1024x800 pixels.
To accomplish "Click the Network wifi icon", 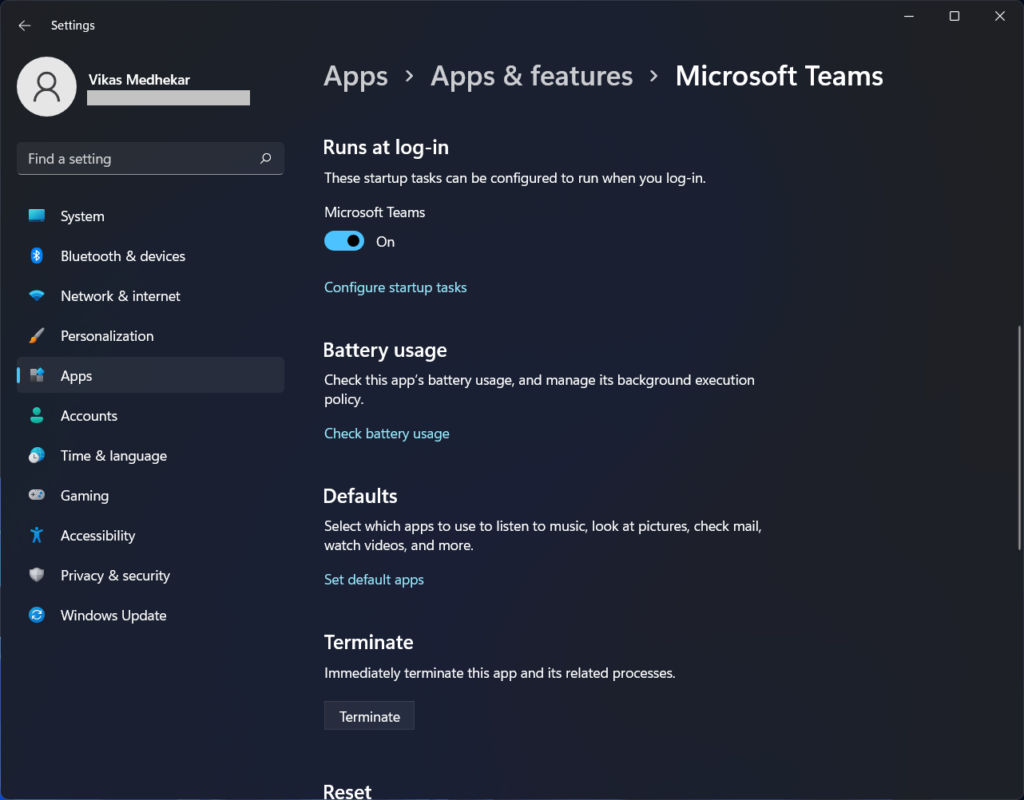I will click(37, 296).
